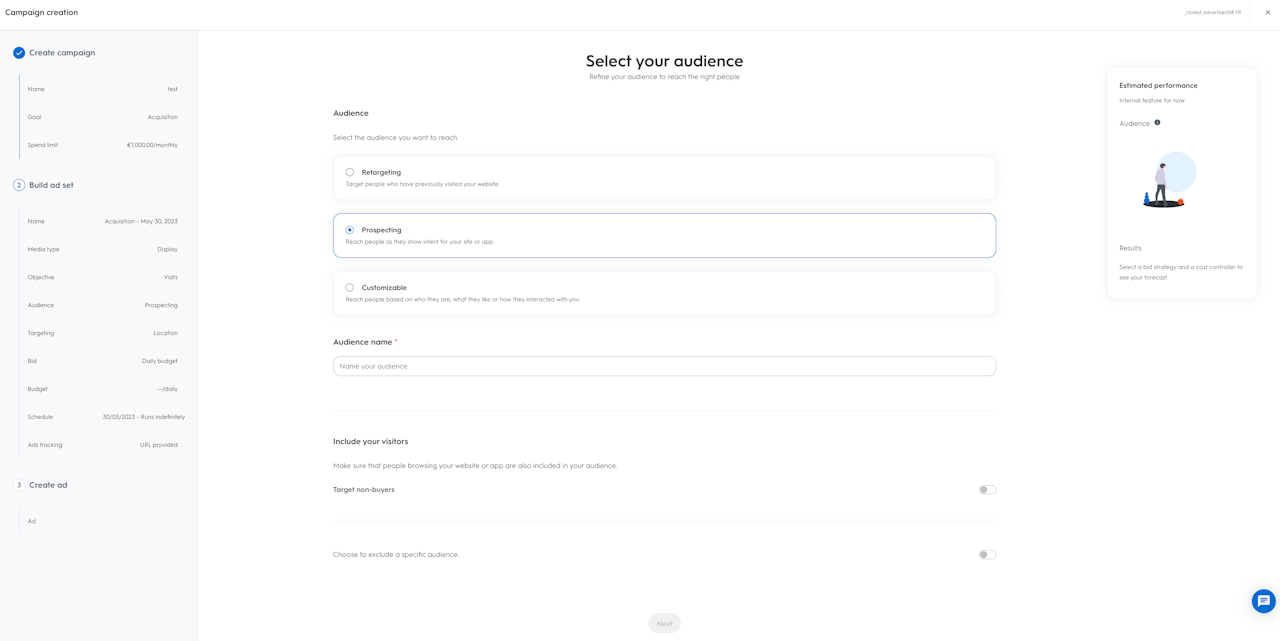This screenshot has width=1280, height=641.
Task: Click the Spend limit sidebar entry
Action: tap(102, 145)
